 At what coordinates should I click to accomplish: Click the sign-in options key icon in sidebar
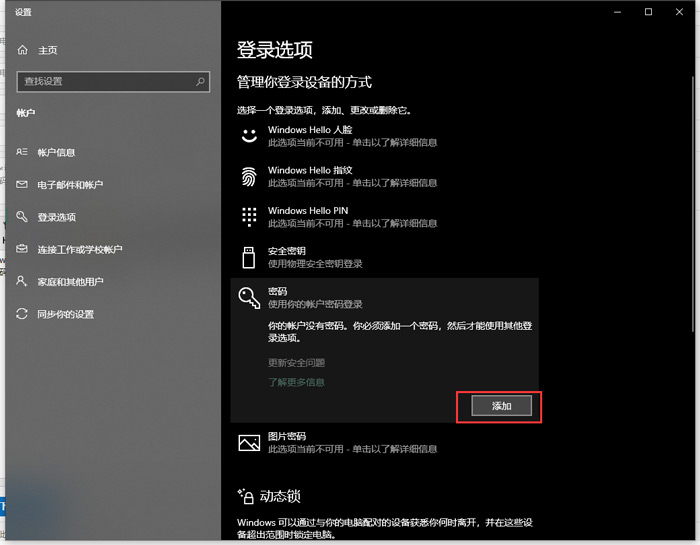[22, 216]
